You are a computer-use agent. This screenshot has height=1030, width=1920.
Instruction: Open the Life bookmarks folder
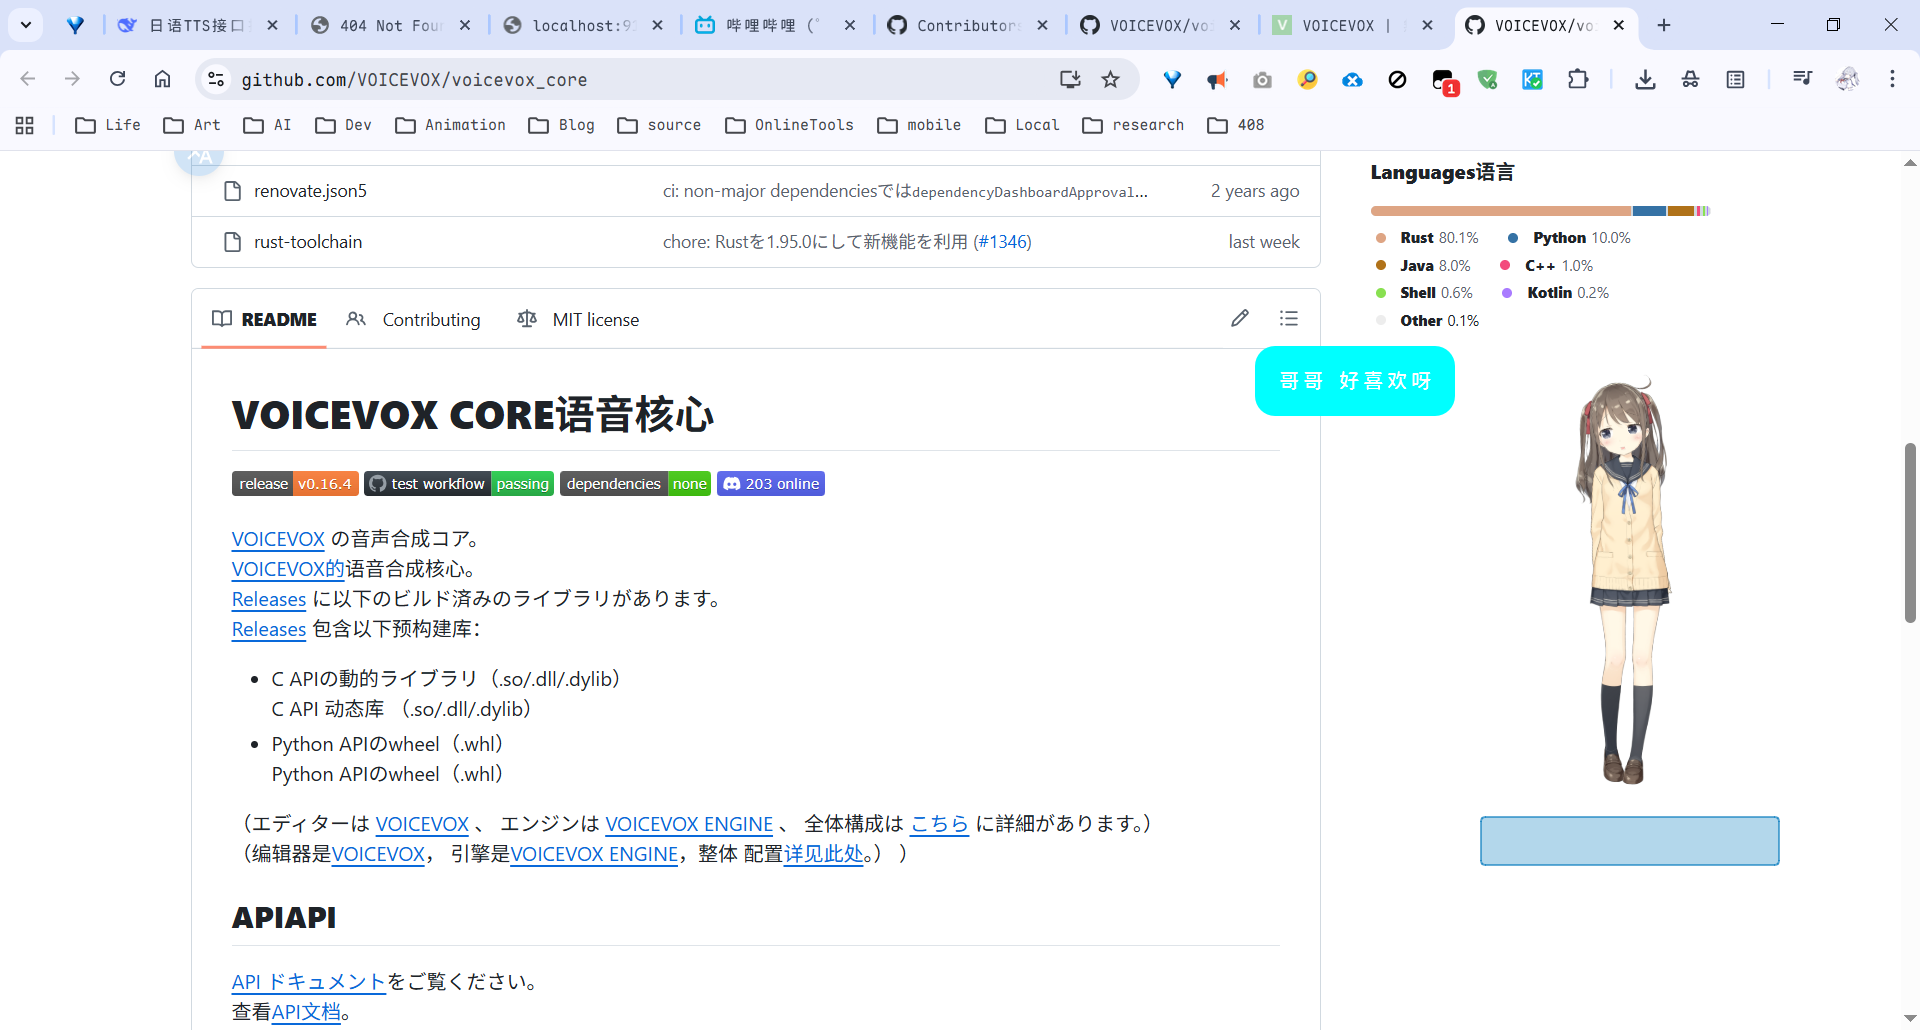(108, 125)
